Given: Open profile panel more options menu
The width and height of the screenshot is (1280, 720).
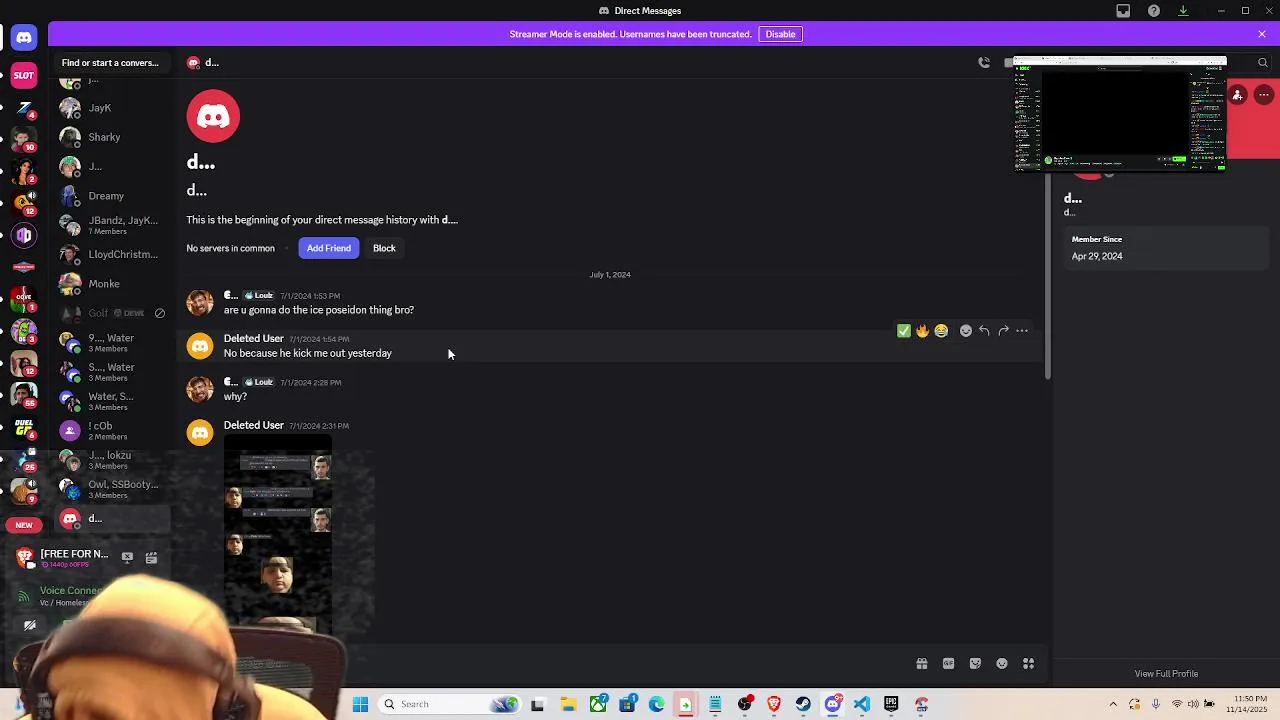Looking at the screenshot, I should [x=1264, y=96].
